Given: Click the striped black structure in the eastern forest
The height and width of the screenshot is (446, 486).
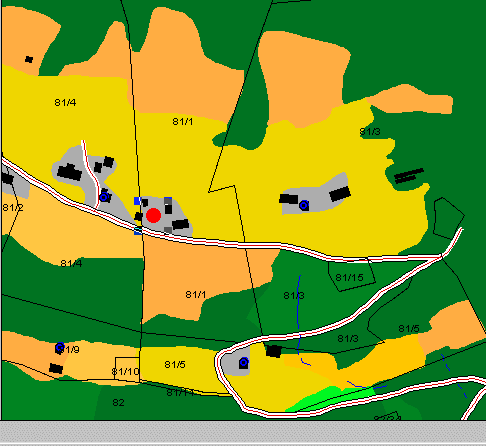Looking at the screenshot, I should [409, 175].
